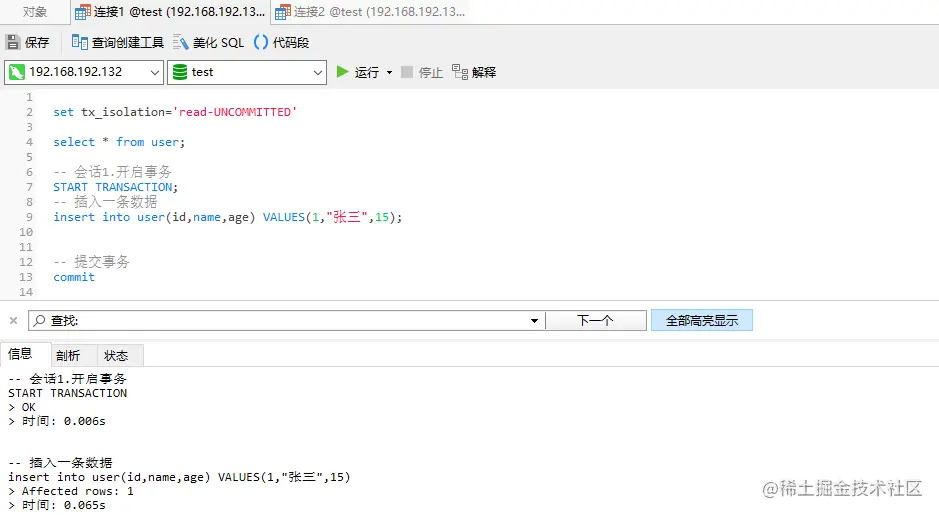Click the Beautify SQL pencil icon
The width and height of the screenshot is (939, 515).
point(181,42)
